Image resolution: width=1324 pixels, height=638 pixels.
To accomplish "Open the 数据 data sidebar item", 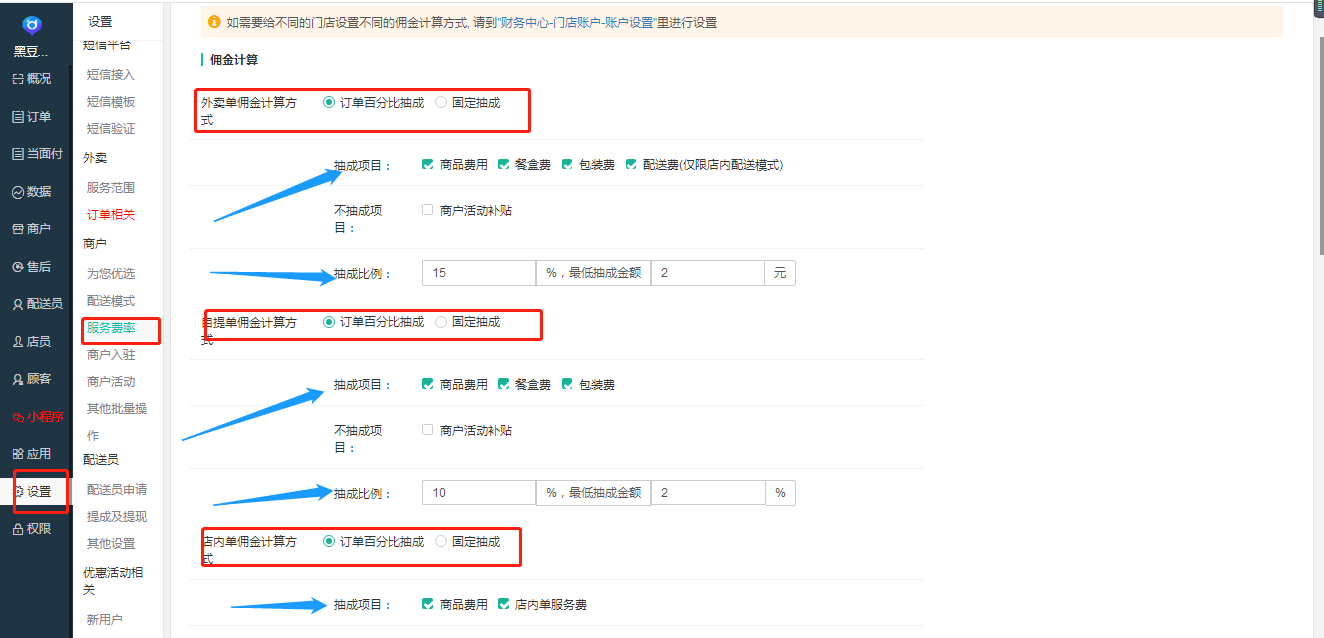I will (x=32, y=192).
